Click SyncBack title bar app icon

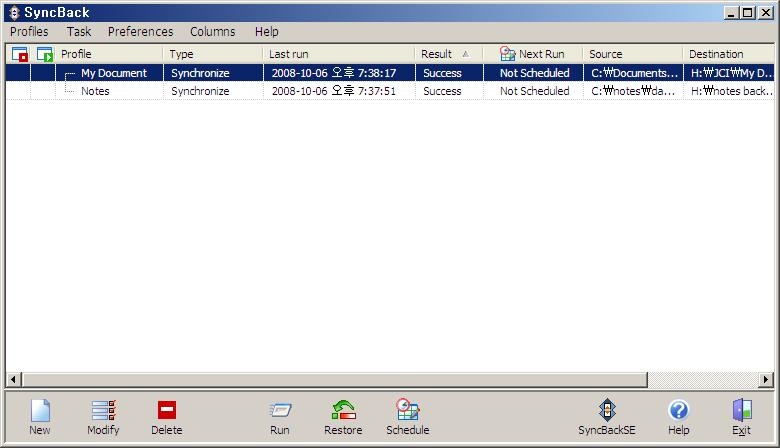[x=14, y=12]
